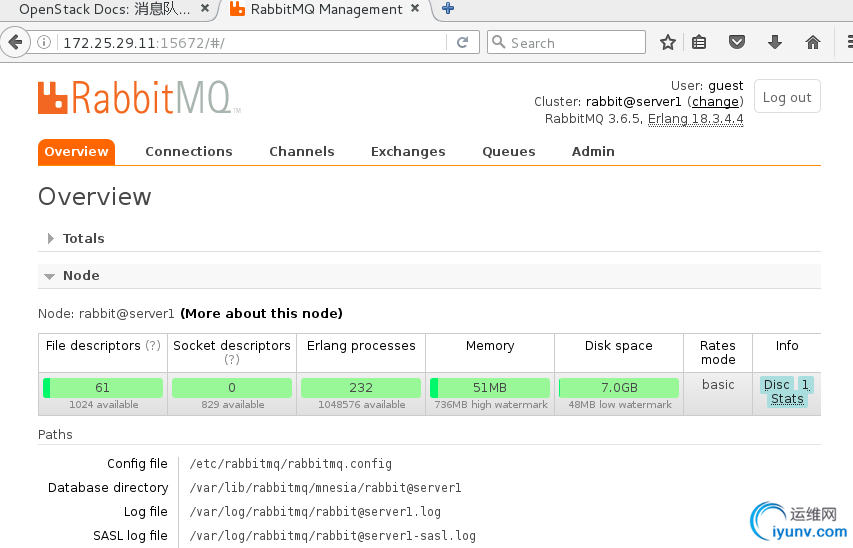Click the Disc info badge
This screenshot has height=548, width=853.
[776, 385]
